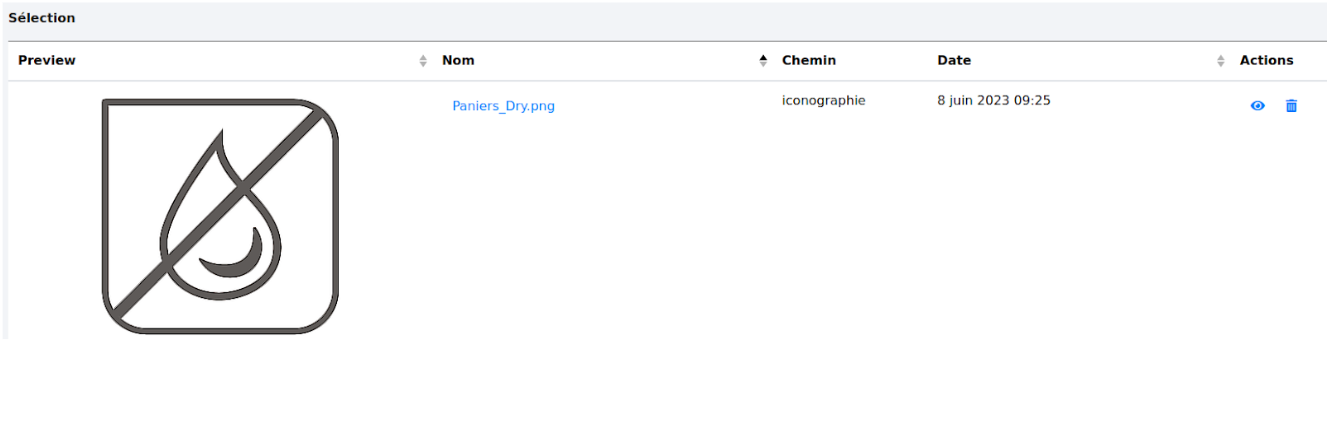Delete Paniers_Dry.png with the trash icon

[1291, 106]
